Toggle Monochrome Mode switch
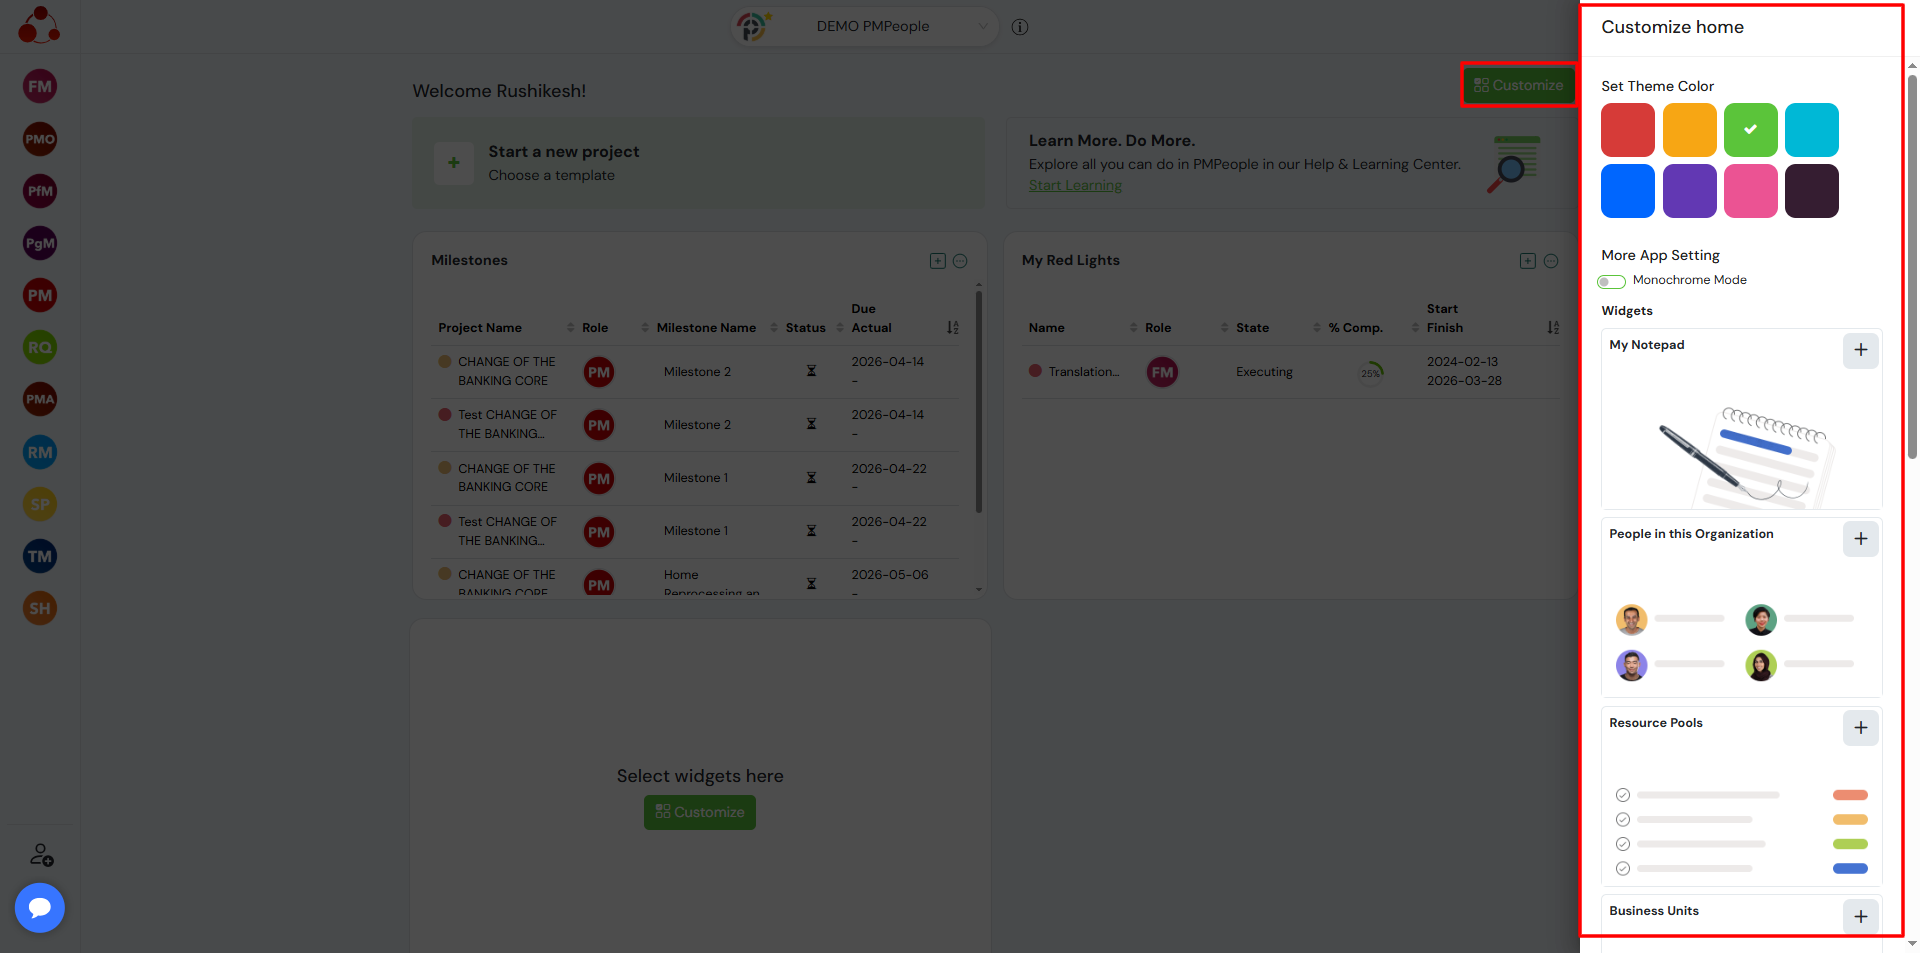 point(1611,281)
